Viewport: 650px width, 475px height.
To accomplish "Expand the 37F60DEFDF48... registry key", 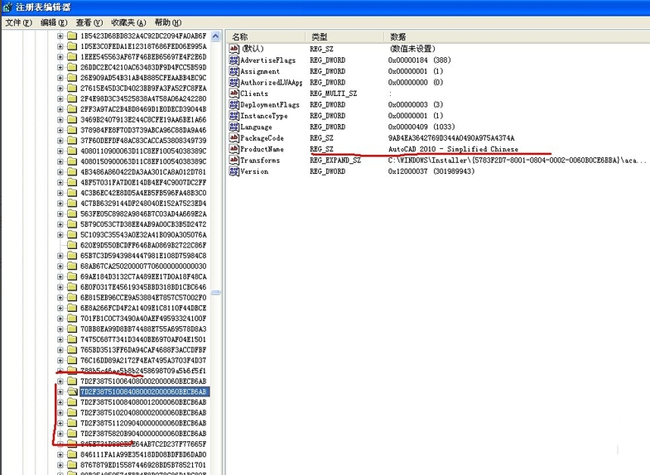I will tap(61, 141).
